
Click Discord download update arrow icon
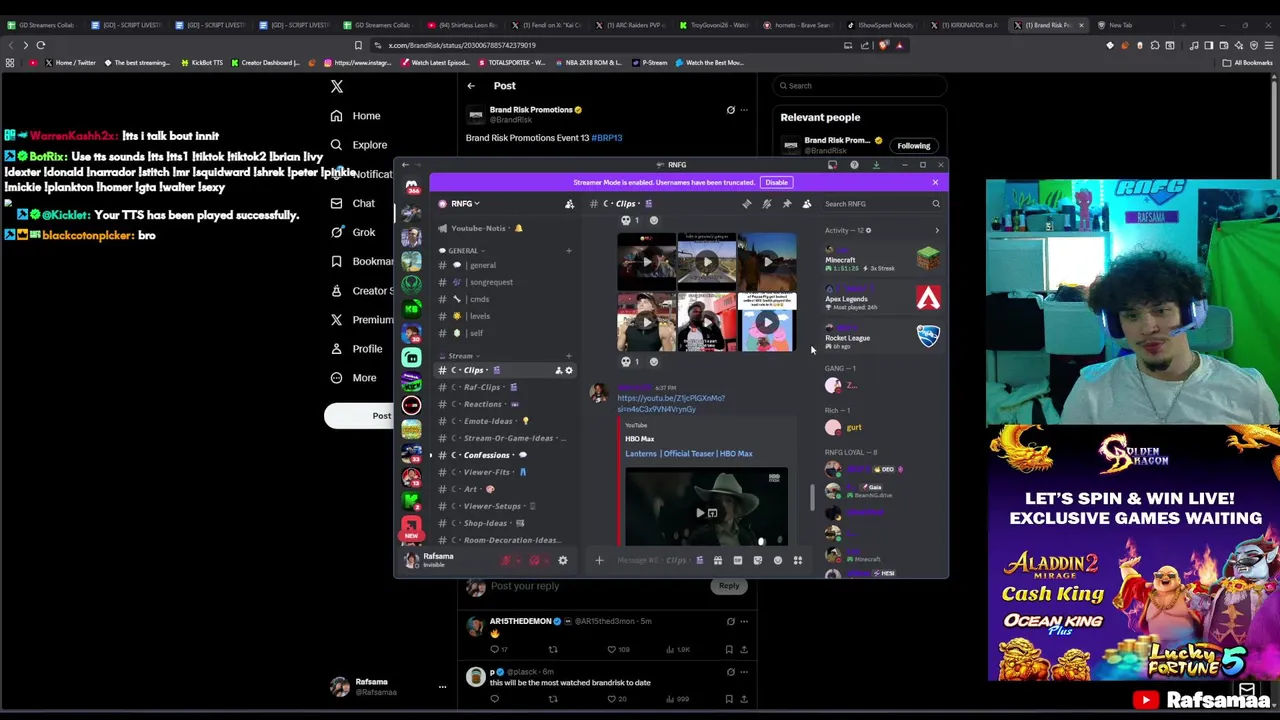pos(876,165)
